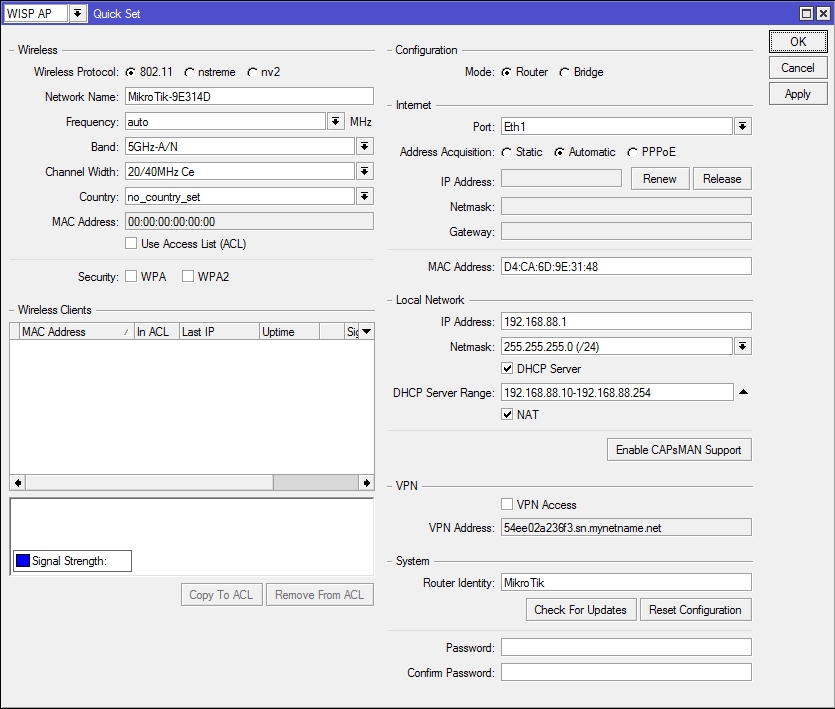Select the nstreme wireless protocol
Image resolution: width=835 pixels, height=709 pixels.
click(190, 72)
